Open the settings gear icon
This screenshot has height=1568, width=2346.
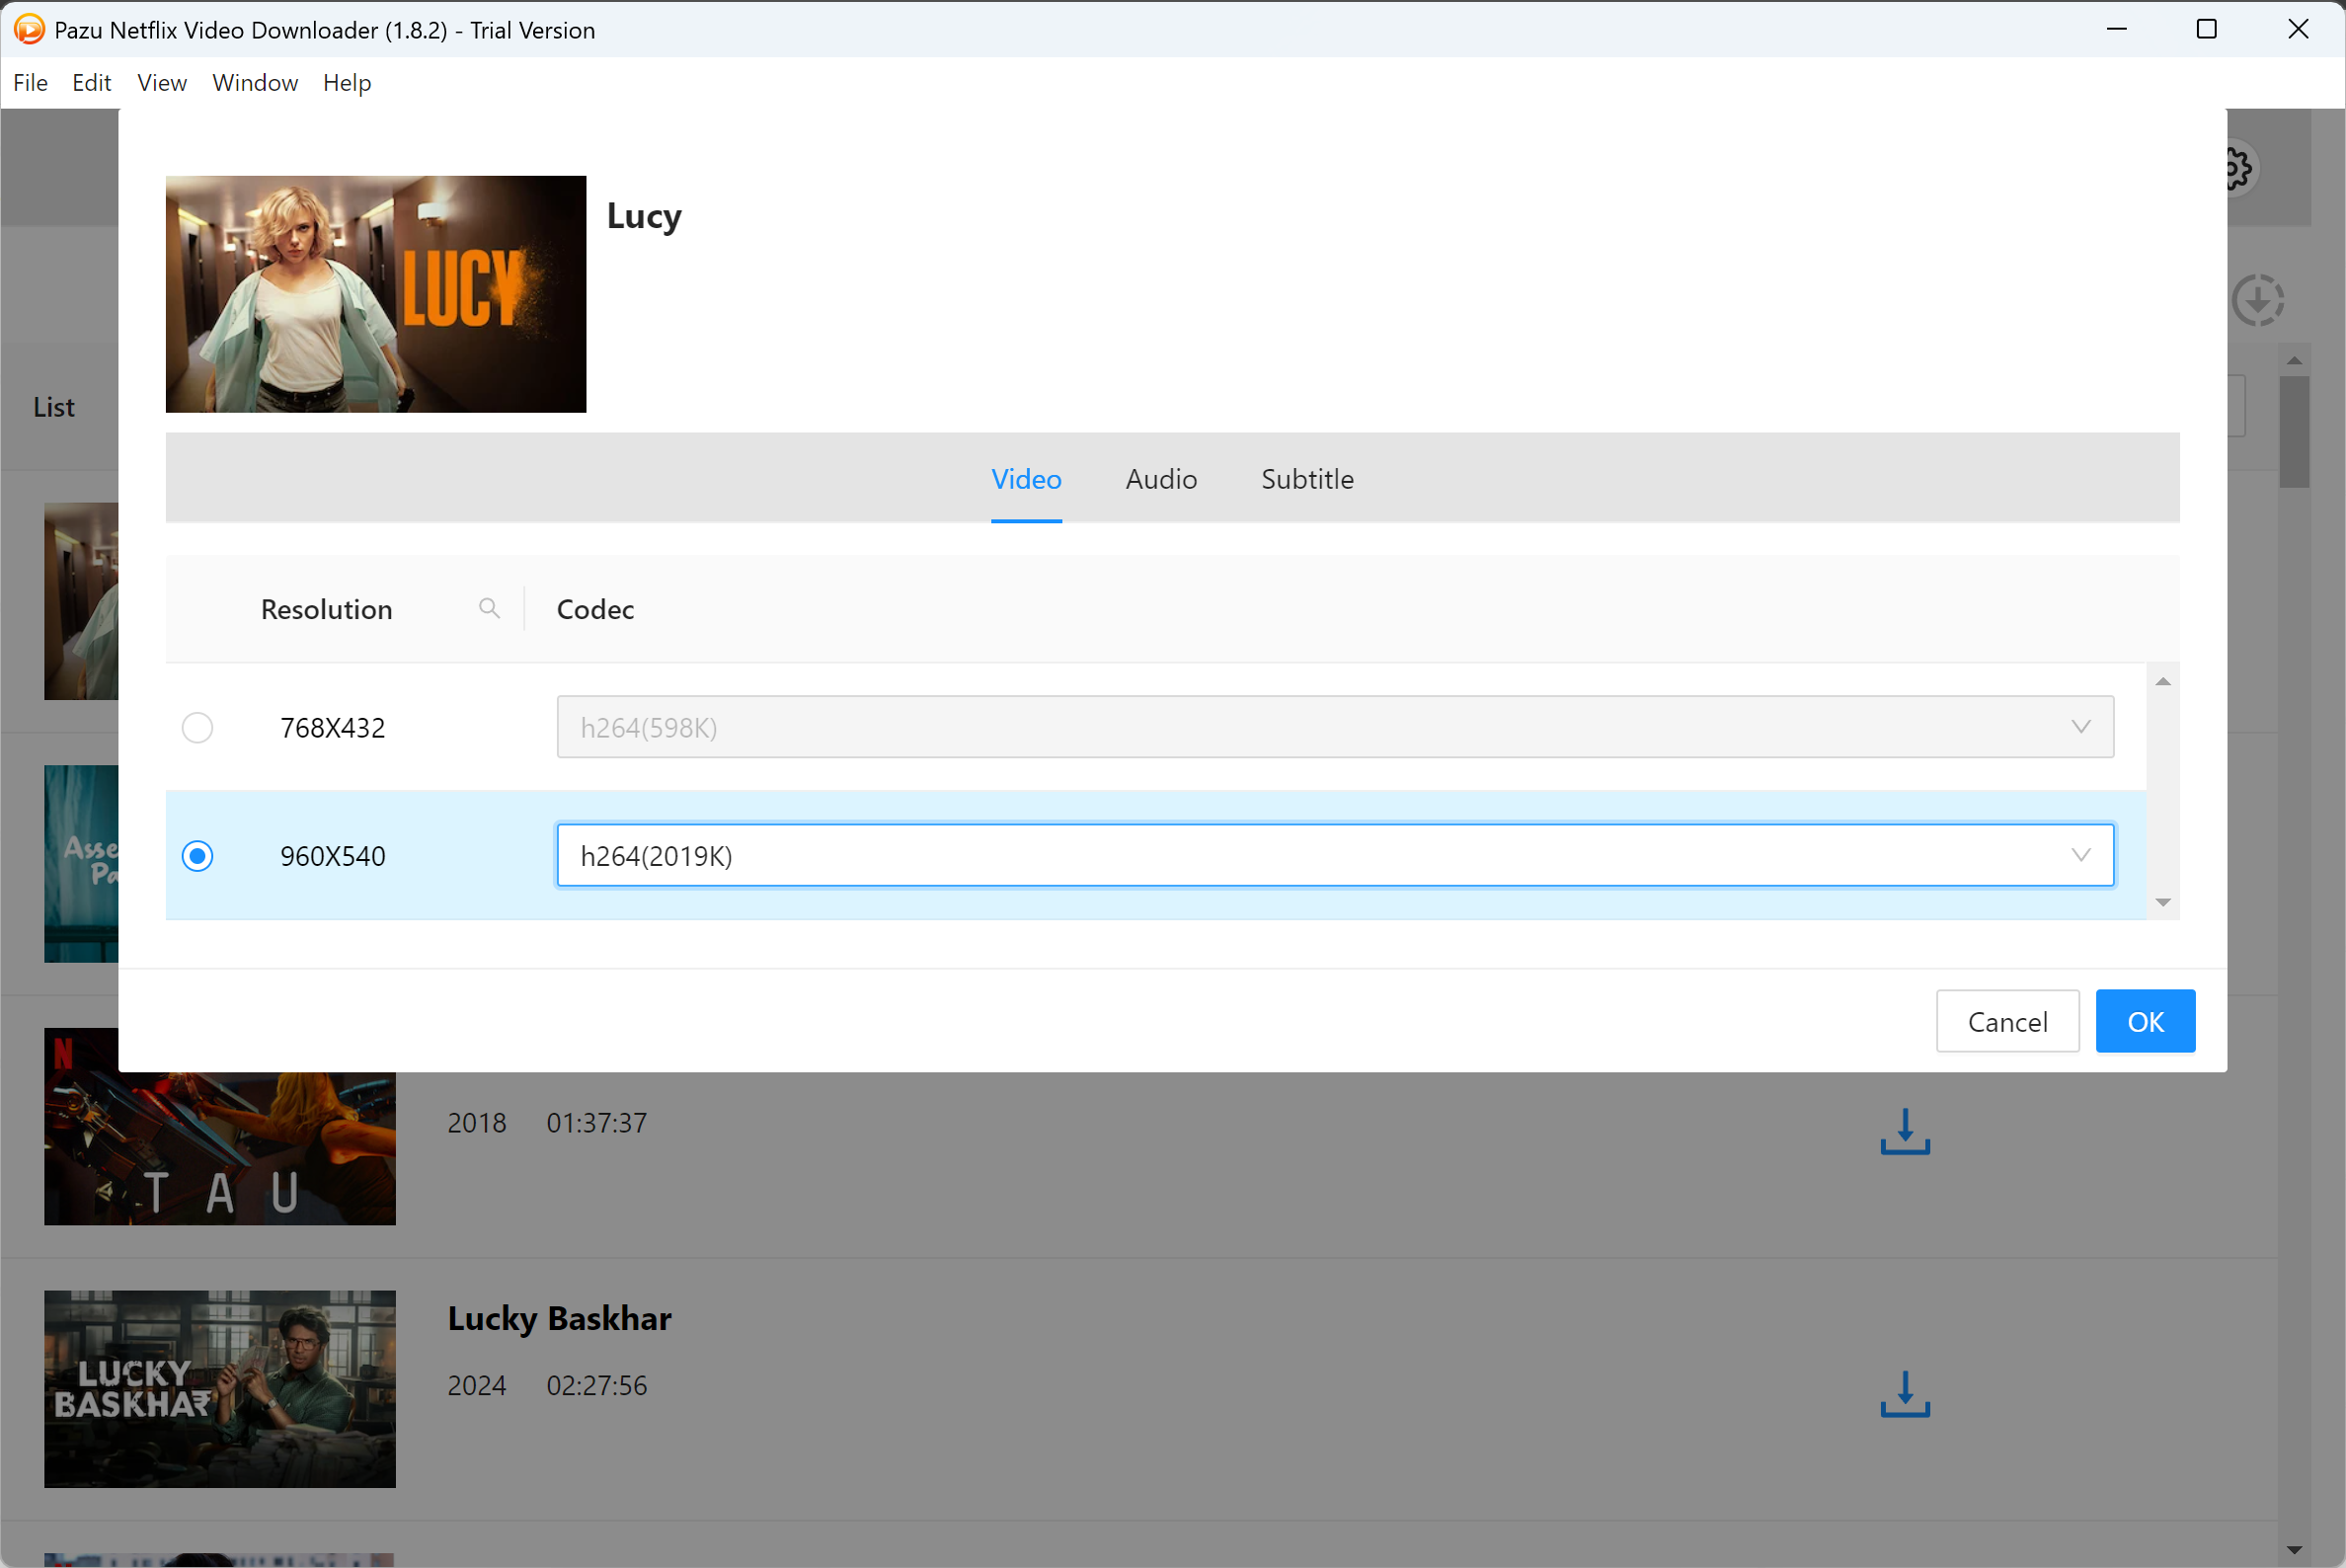(x=2238, y=169)
